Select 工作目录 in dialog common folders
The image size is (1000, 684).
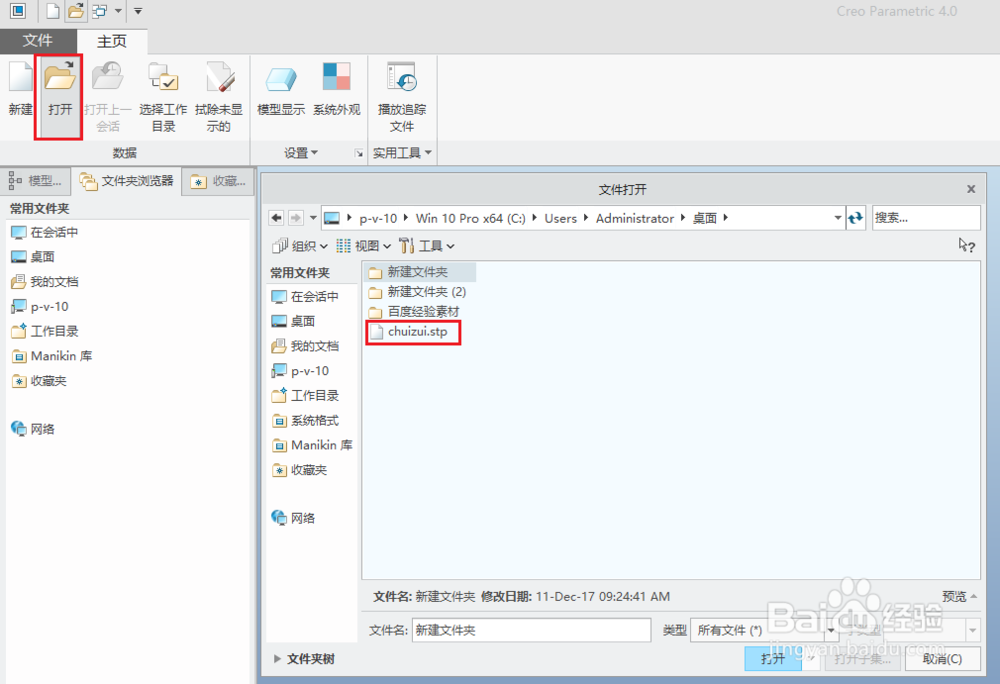click(x=305, y=396)
